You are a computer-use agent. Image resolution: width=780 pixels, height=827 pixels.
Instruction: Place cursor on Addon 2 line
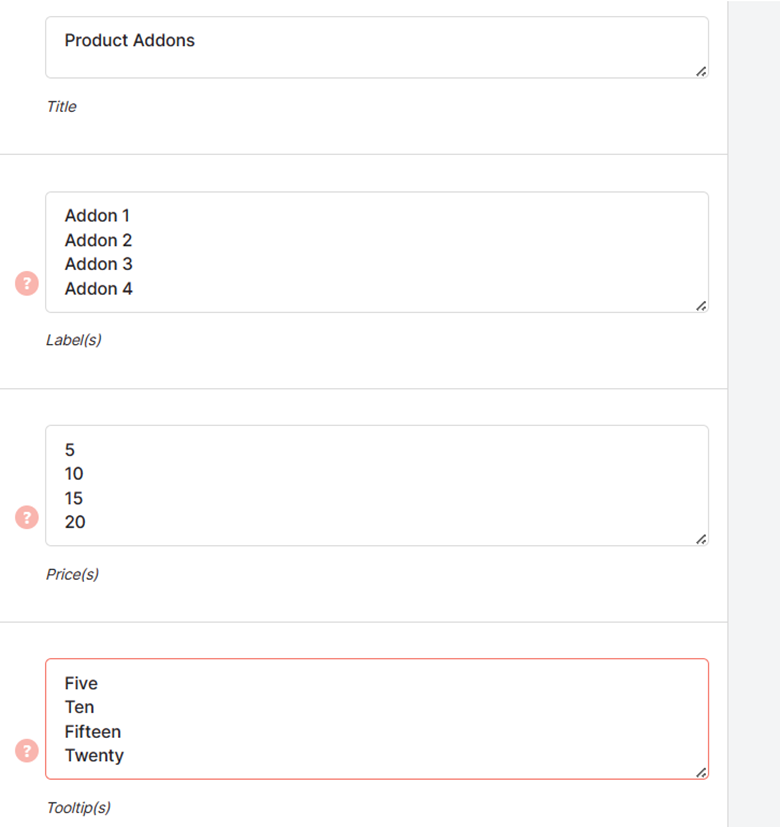click(98, 241)
